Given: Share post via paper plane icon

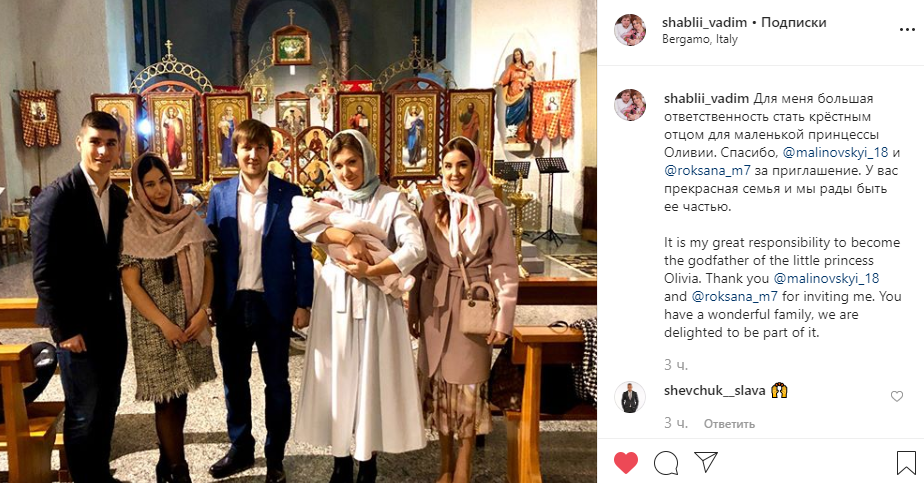Looking at the screenshot, I should point(705,462).
